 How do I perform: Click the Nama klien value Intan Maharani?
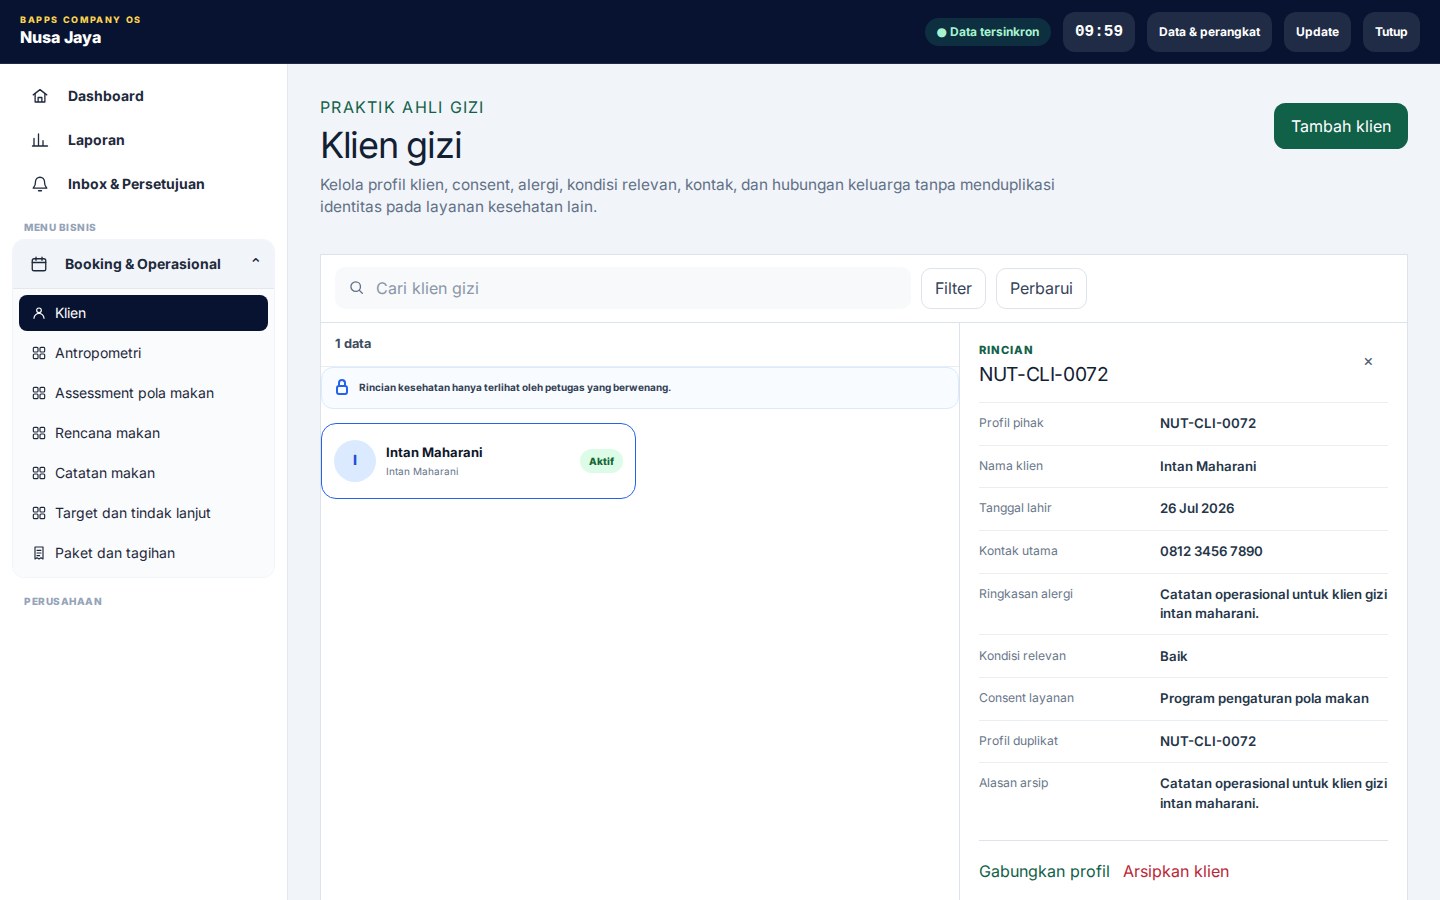tap(1208, 466)
